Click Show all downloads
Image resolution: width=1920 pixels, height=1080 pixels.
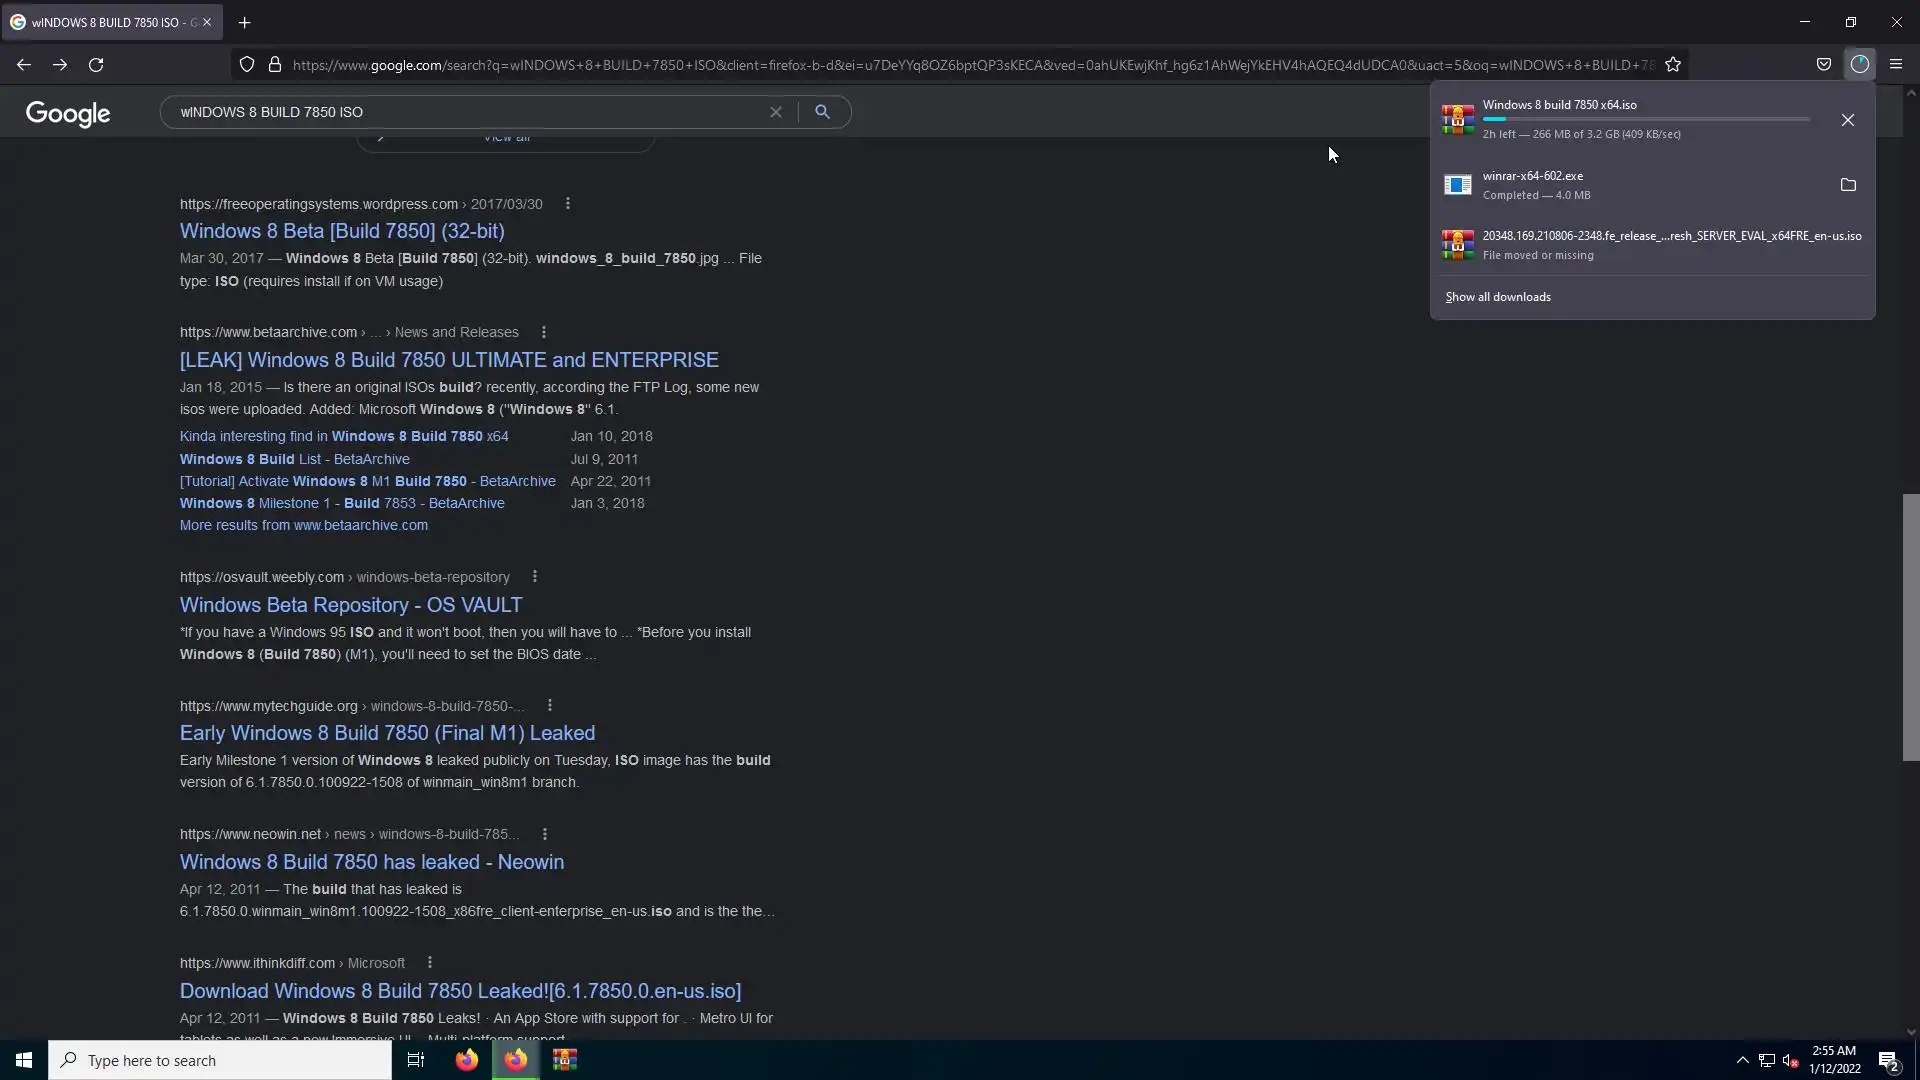pos(1498,297)
